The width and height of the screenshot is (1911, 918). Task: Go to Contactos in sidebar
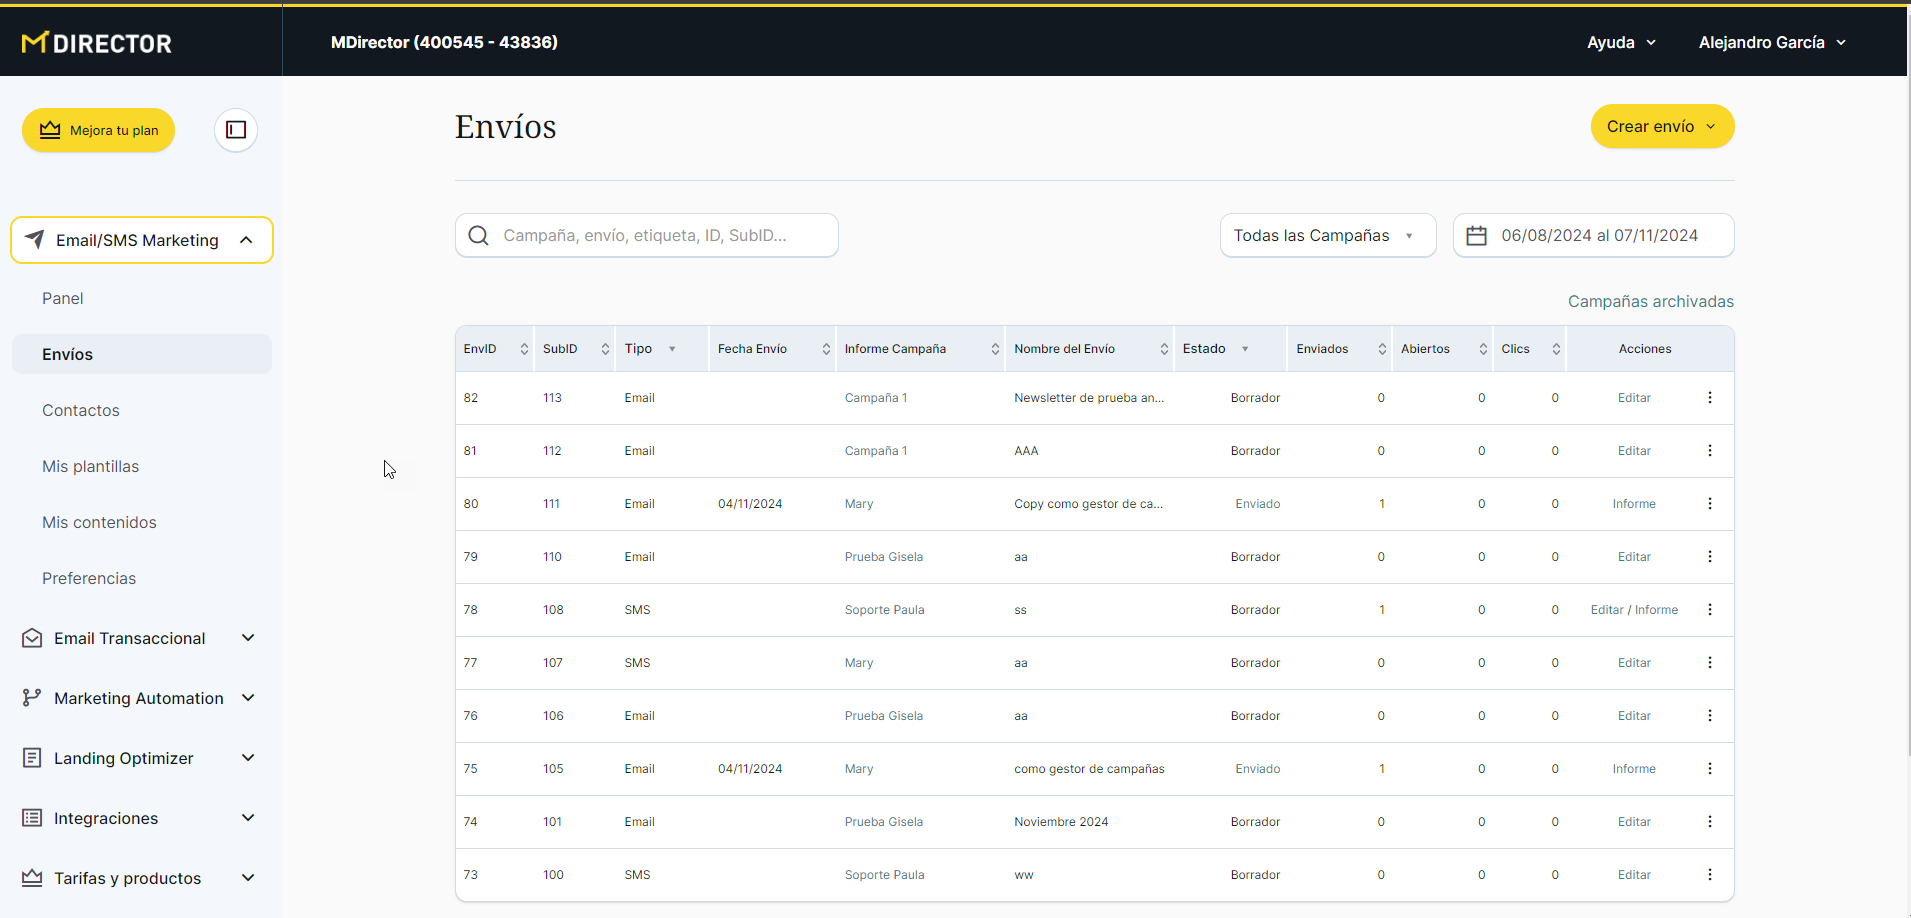click(x=81, y=410)
